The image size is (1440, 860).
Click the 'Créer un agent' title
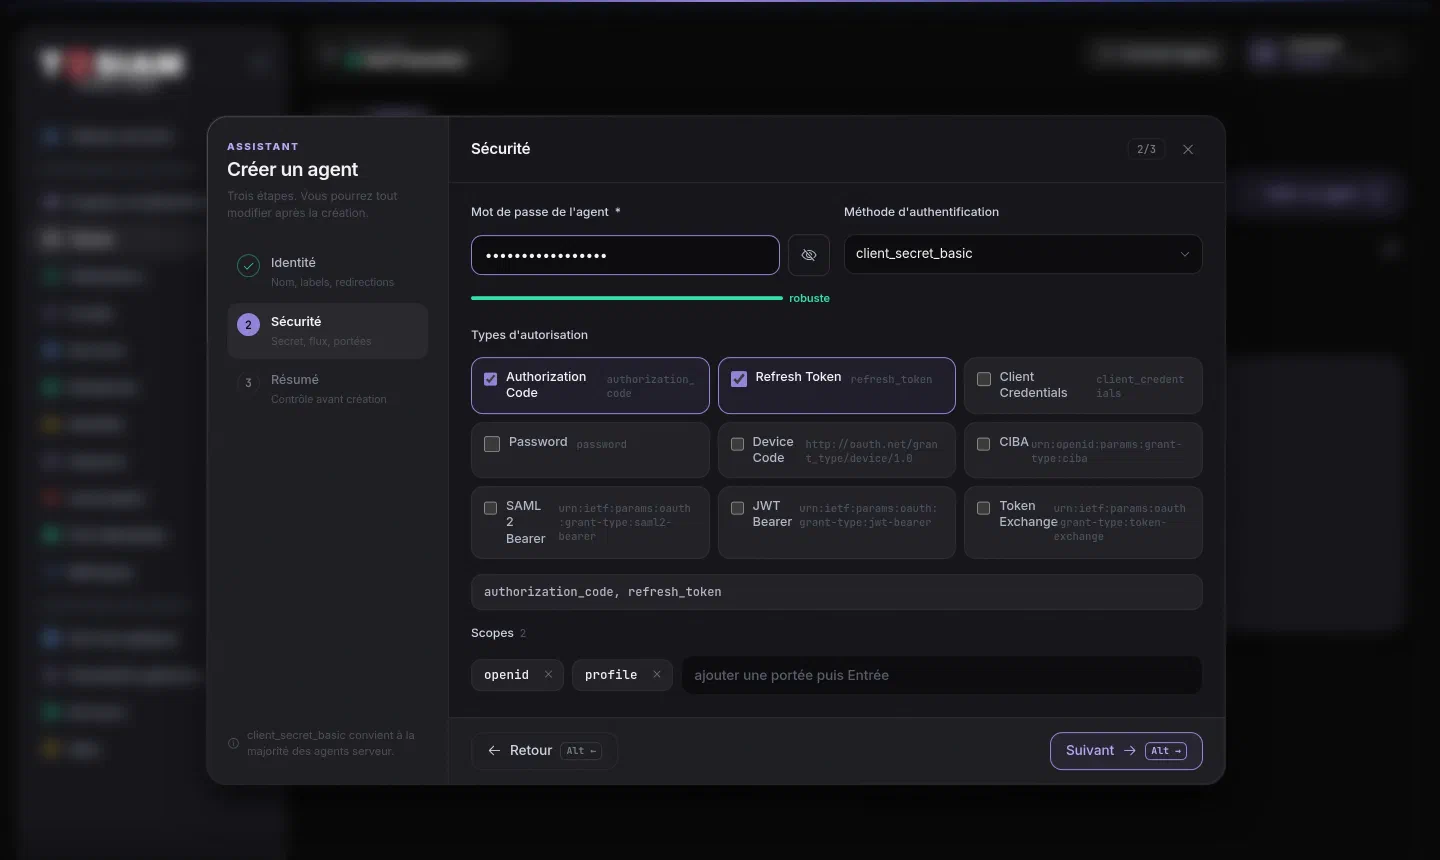(x=292, y=169)
